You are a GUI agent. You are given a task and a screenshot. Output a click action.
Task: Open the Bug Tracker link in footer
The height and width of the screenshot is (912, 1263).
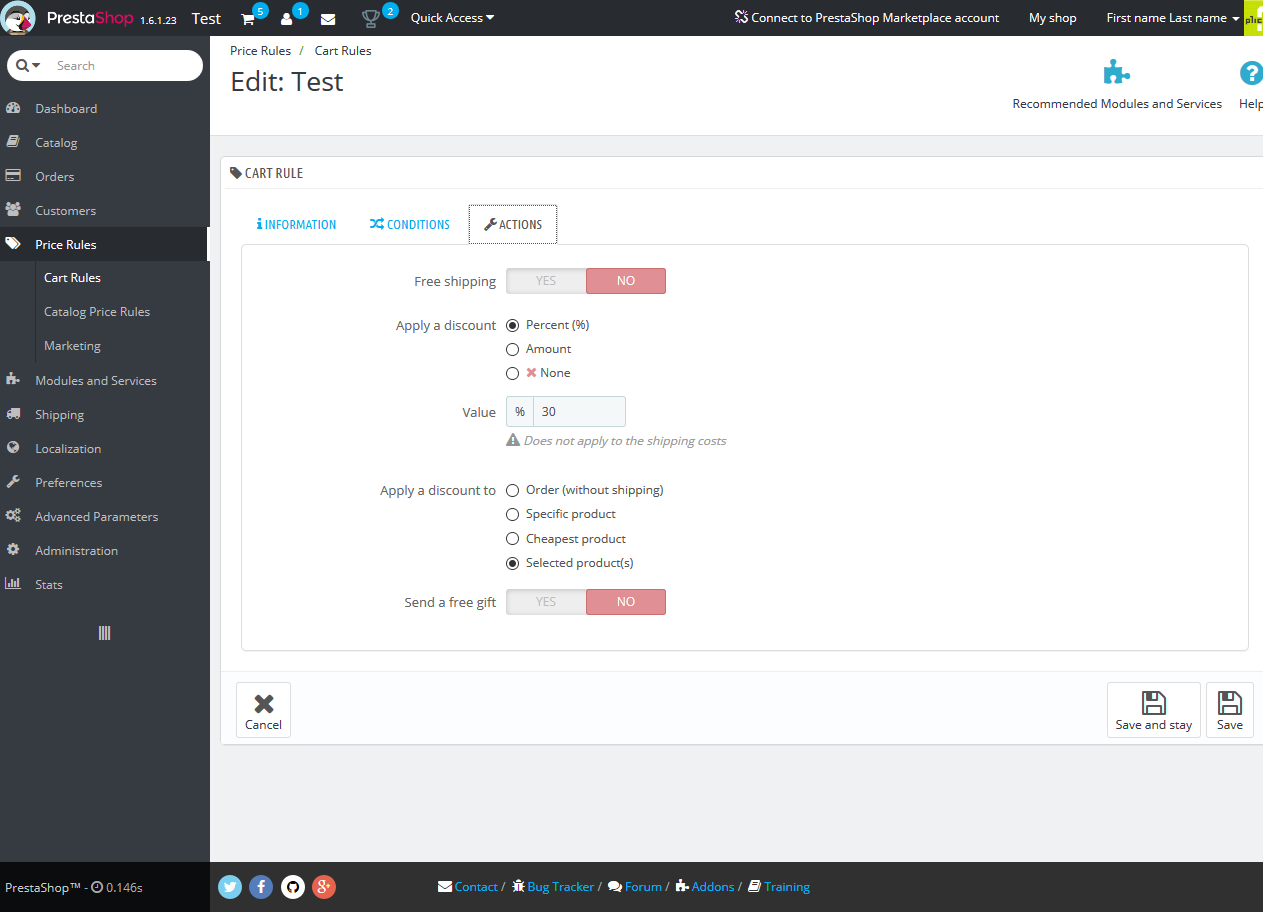560,886
